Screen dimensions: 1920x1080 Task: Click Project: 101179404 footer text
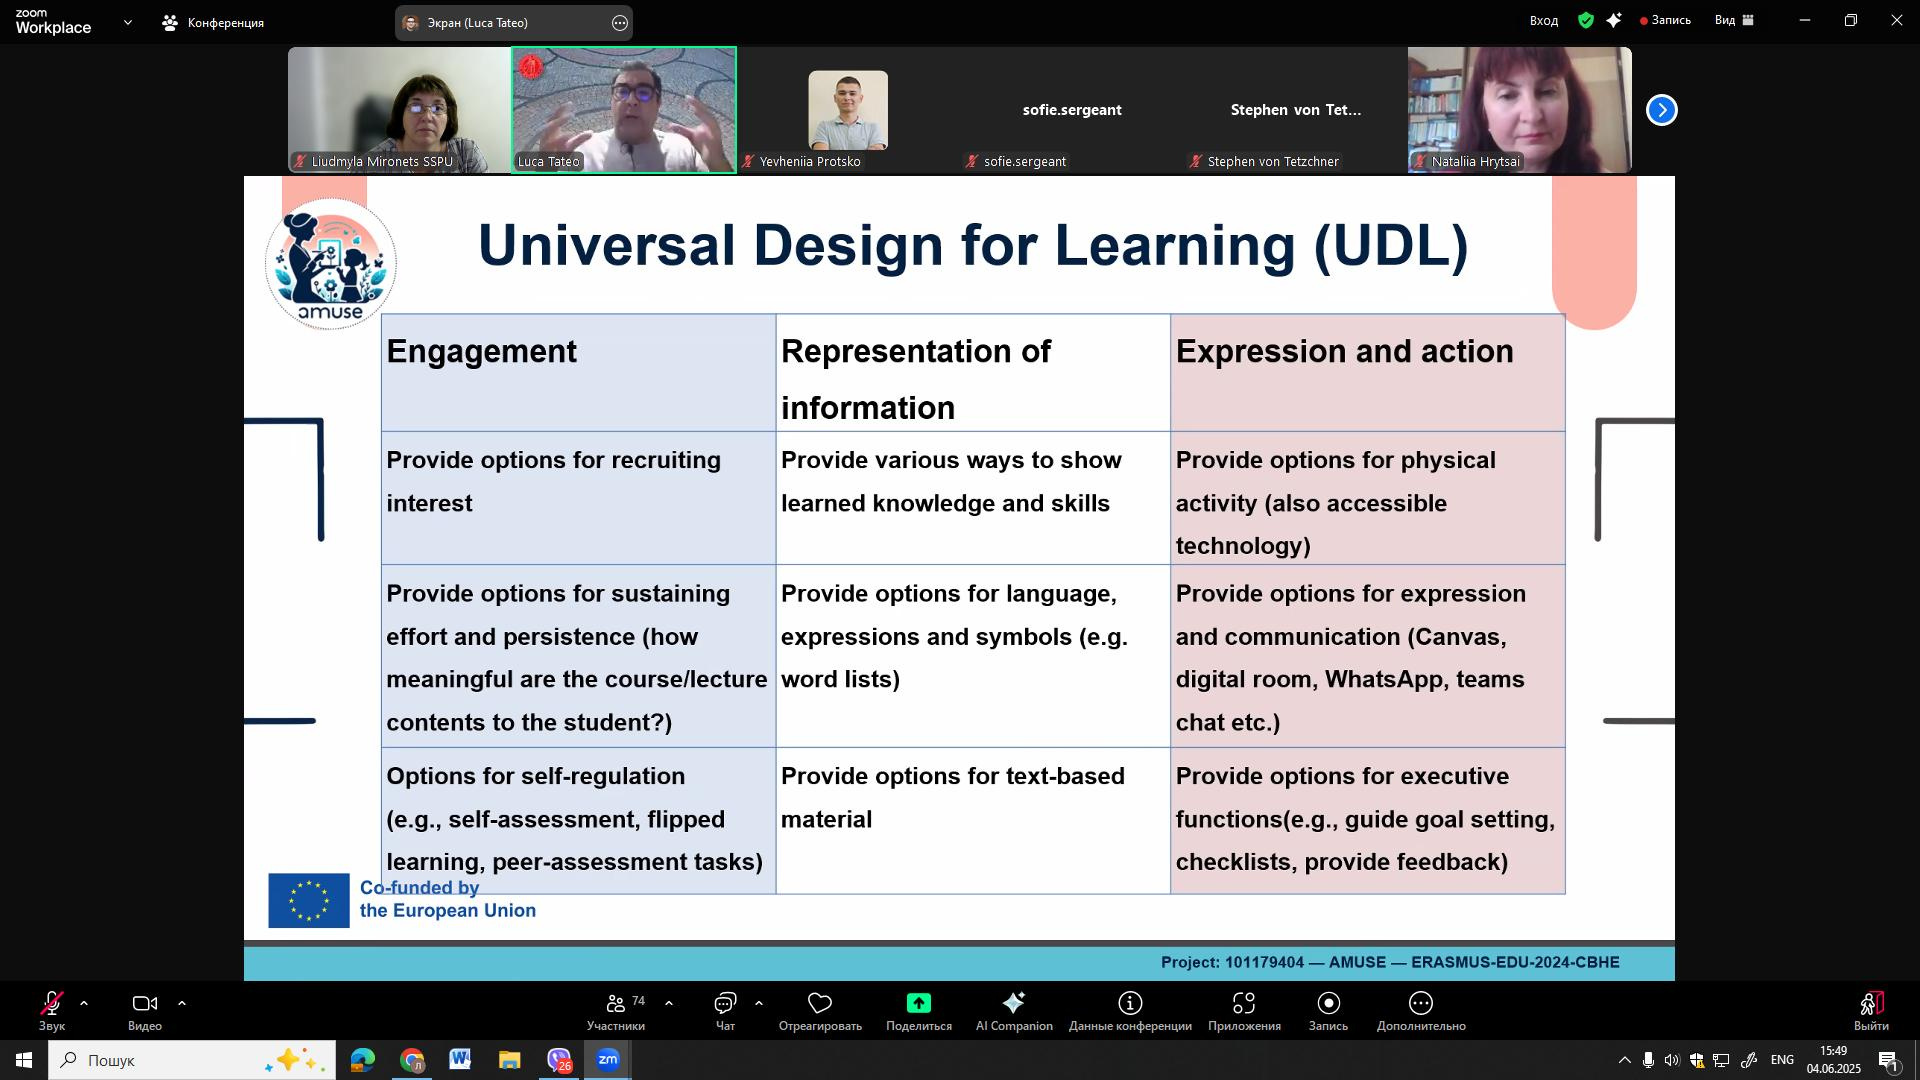[x=1390, y=963]
